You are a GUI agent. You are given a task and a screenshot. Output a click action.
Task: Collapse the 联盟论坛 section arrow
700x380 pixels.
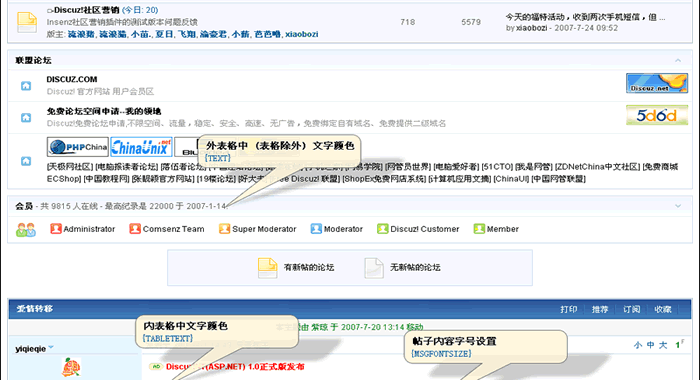(678, 60)
